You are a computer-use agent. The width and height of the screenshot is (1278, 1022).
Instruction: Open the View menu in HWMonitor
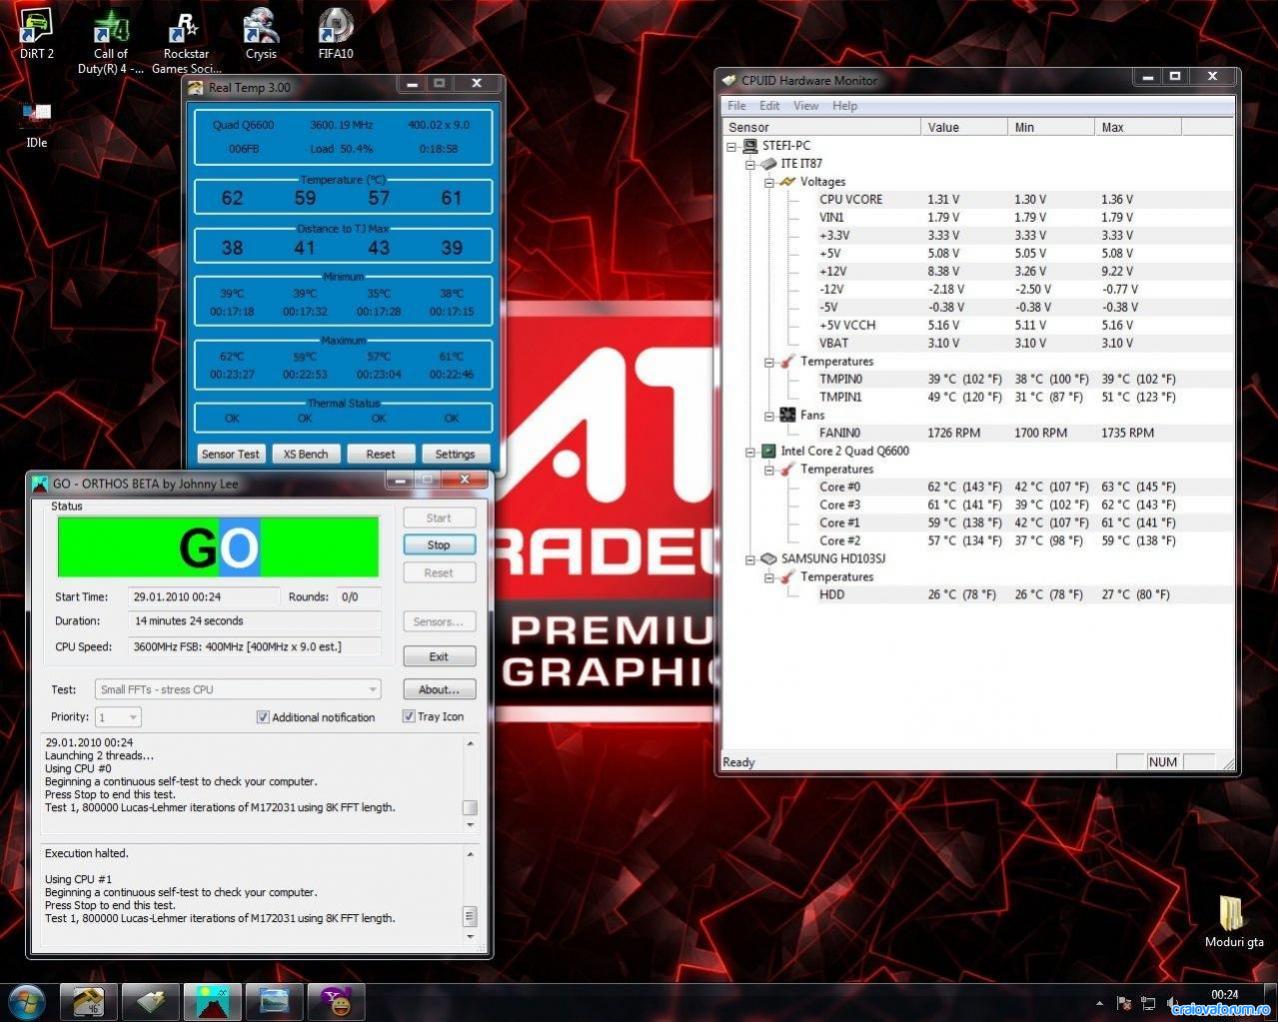coord(806,106)
